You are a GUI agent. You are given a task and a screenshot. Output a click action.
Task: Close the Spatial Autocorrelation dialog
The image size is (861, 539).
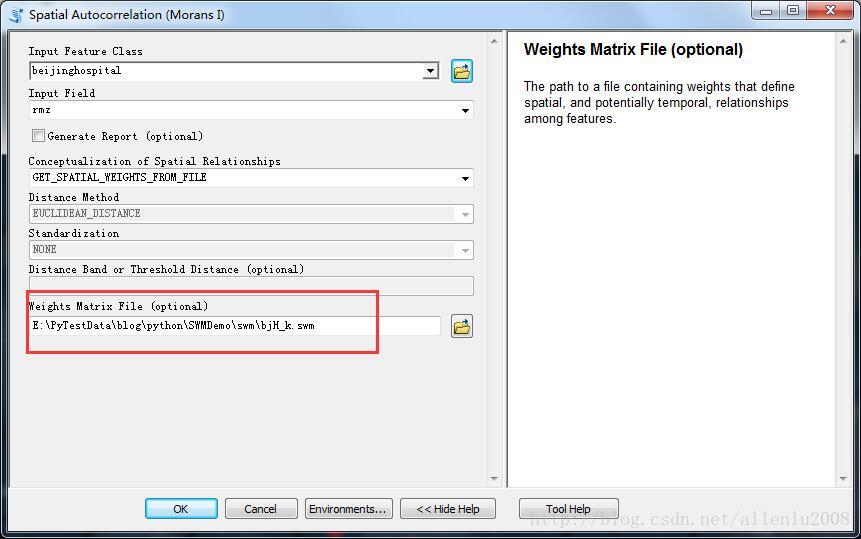tap(830, 10)
